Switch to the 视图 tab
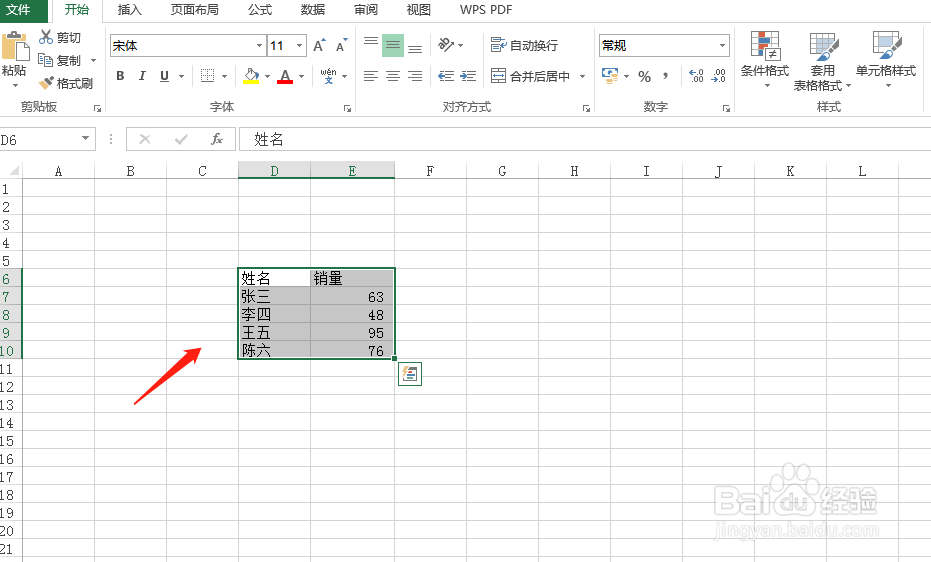The width and height of the screenshot is (931, 562). coord(419,9)
